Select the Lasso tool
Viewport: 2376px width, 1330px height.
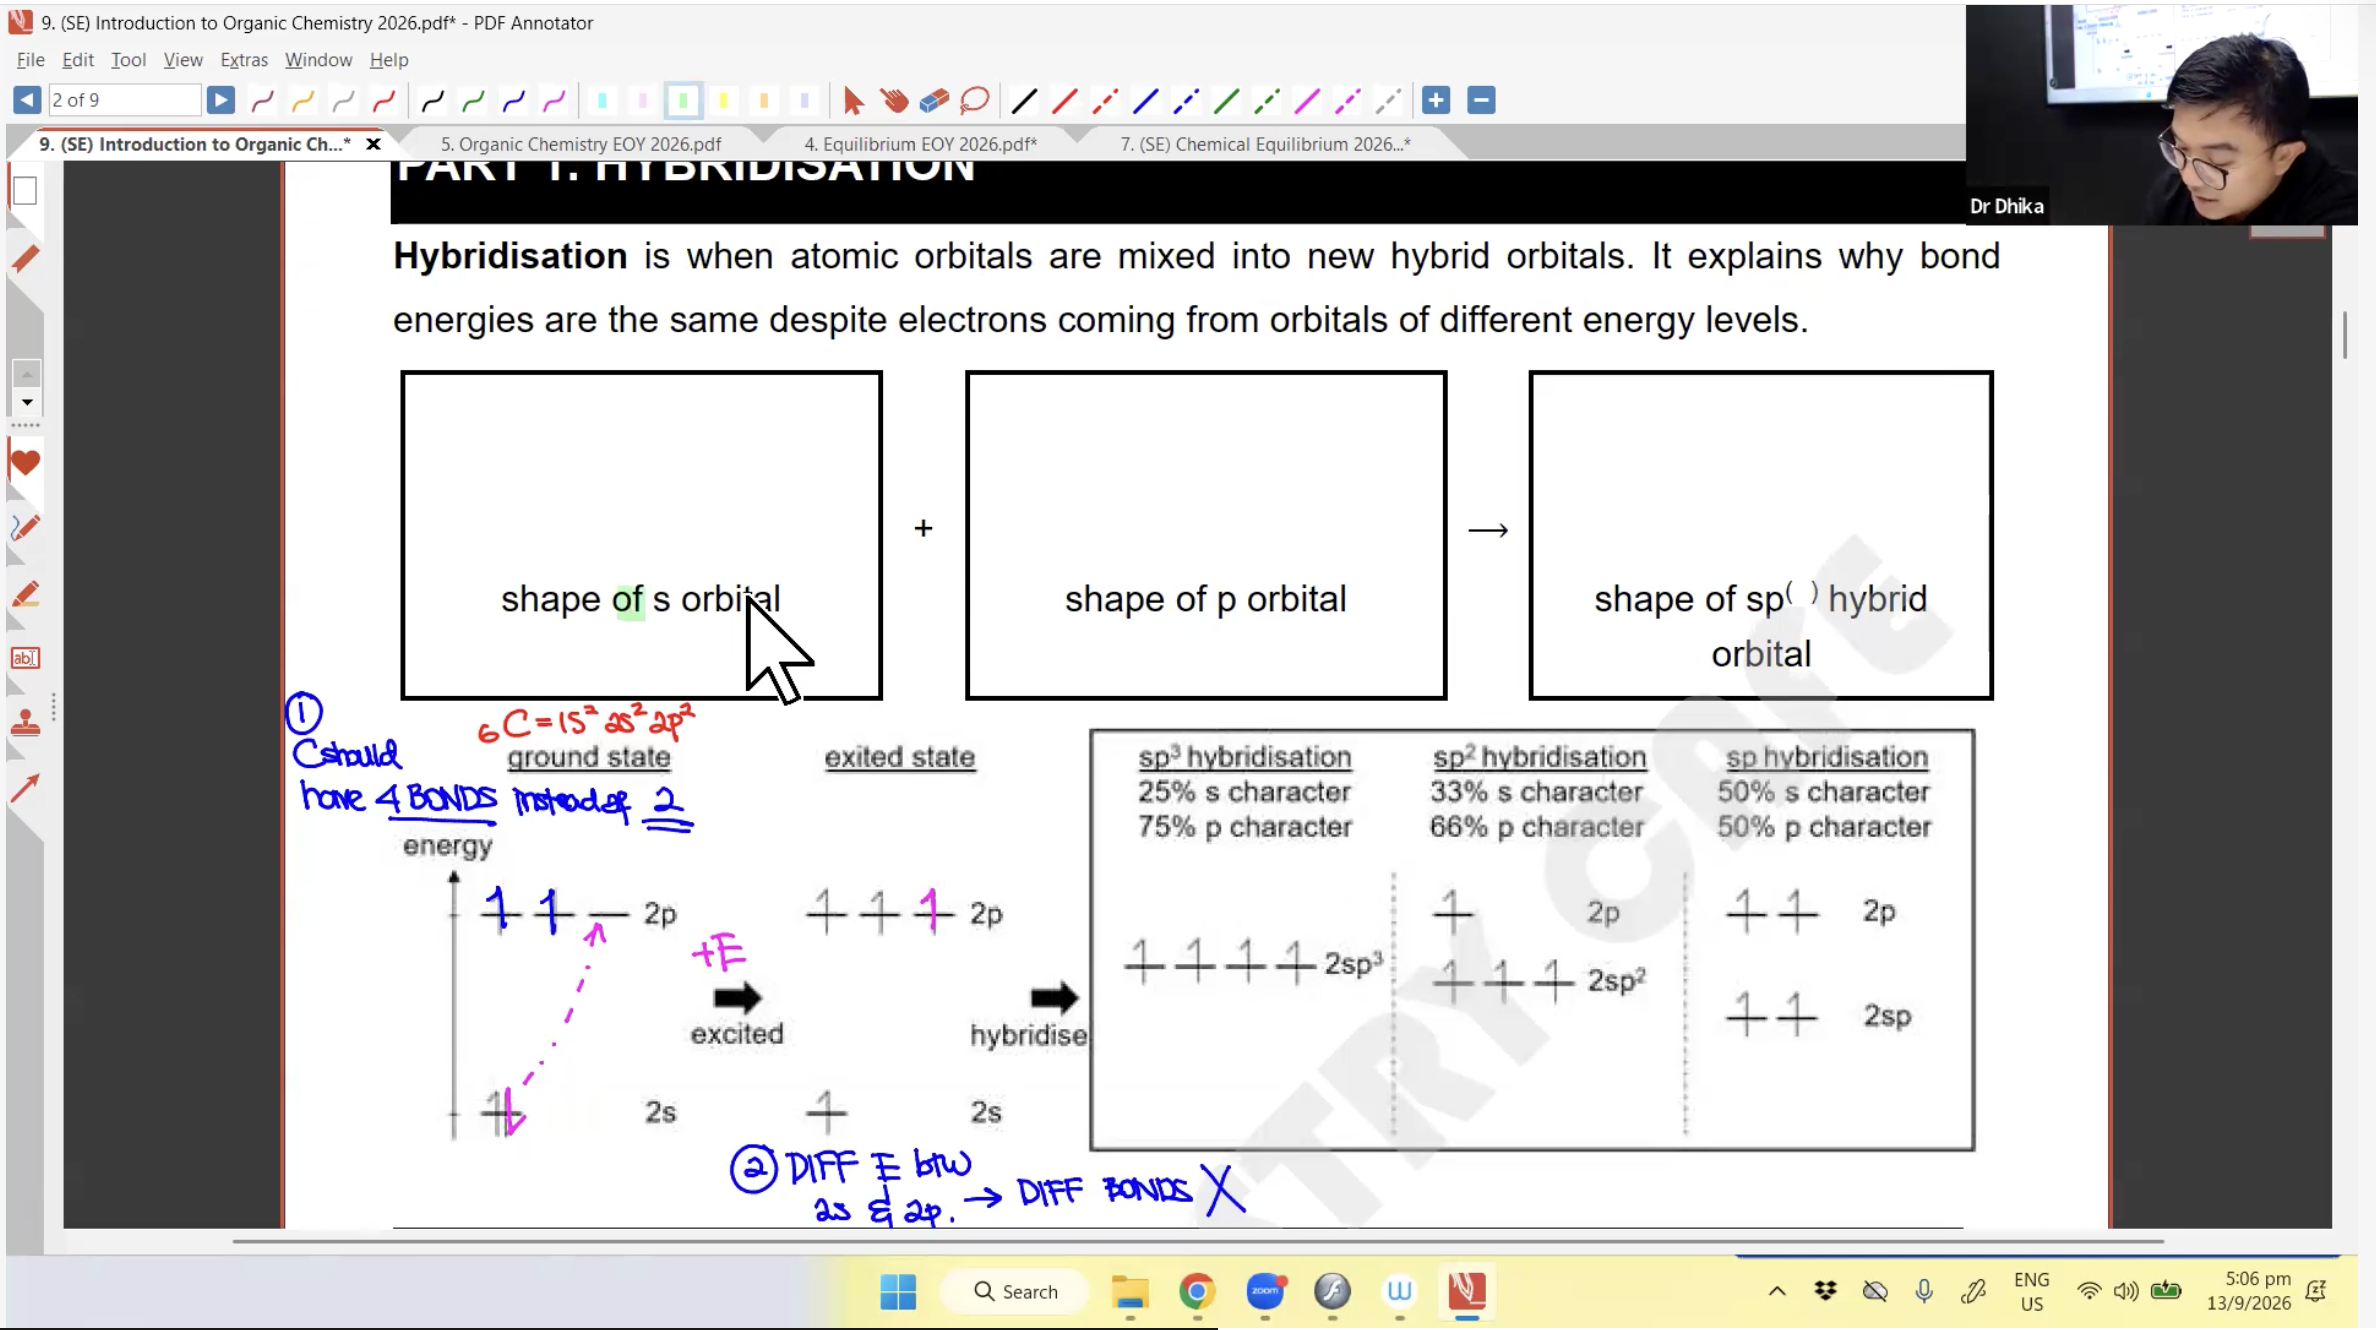click(x=974, y=100)
